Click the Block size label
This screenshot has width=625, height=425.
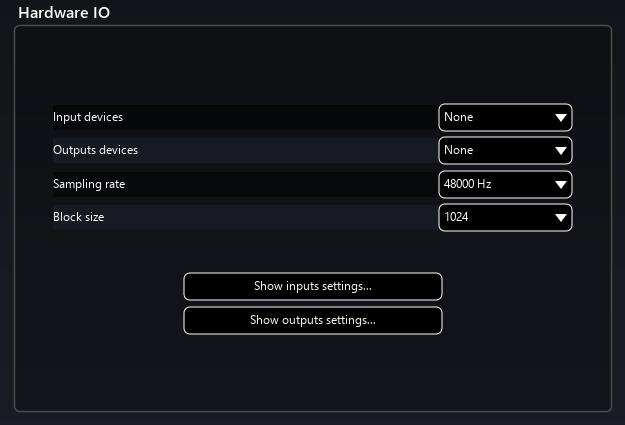(78, 217)
